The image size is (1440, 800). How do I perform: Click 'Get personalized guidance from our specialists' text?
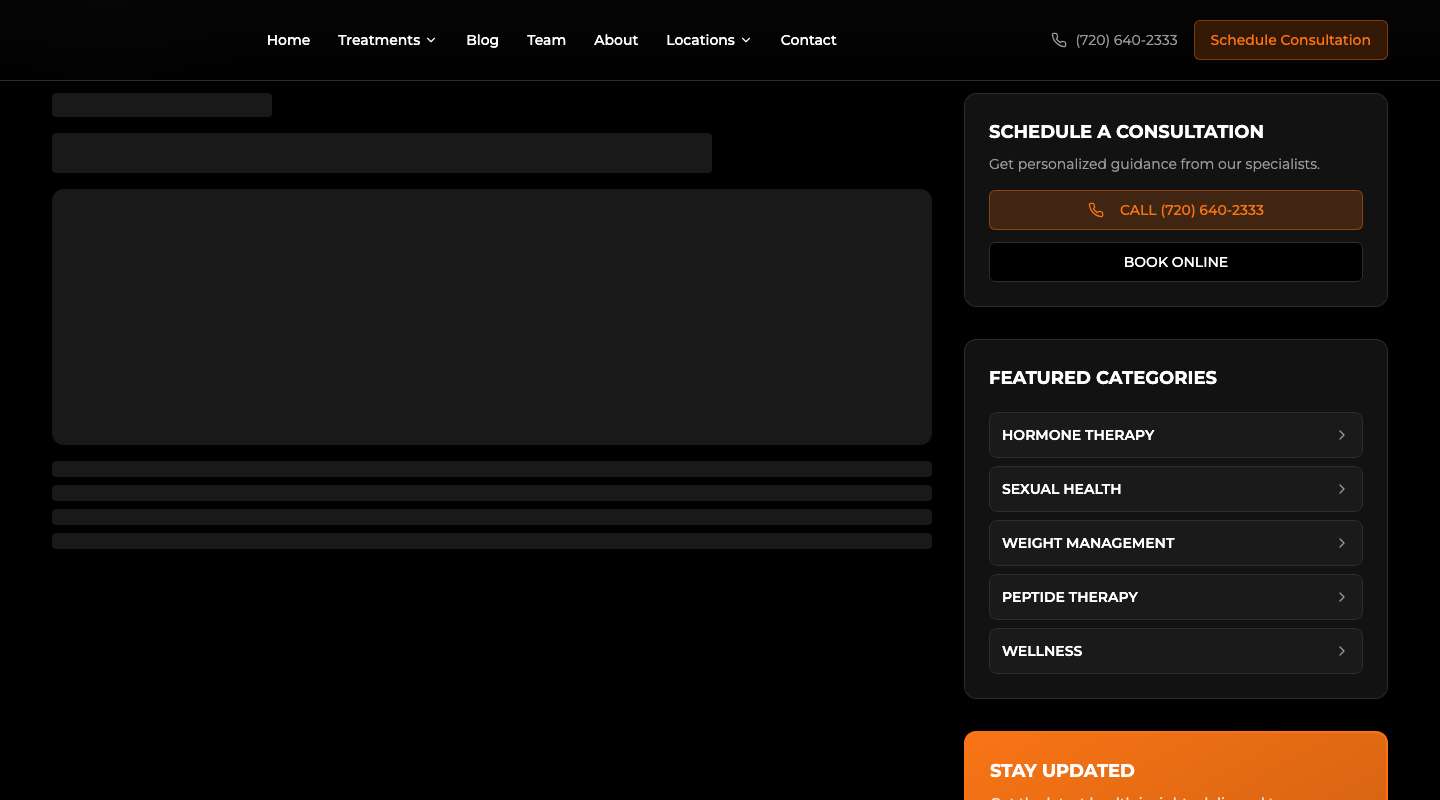[x=1154, y=164]
